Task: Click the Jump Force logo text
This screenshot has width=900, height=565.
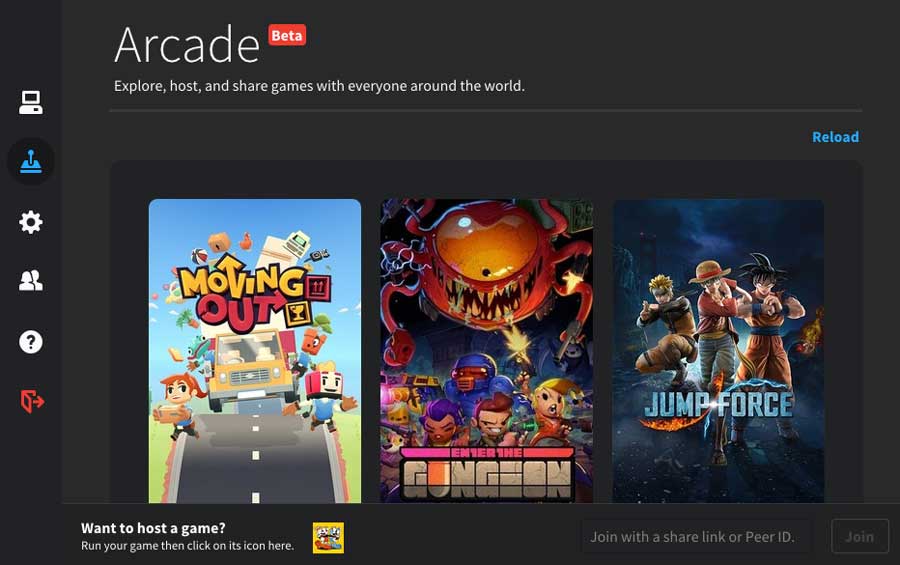Action: click(719, 405)
